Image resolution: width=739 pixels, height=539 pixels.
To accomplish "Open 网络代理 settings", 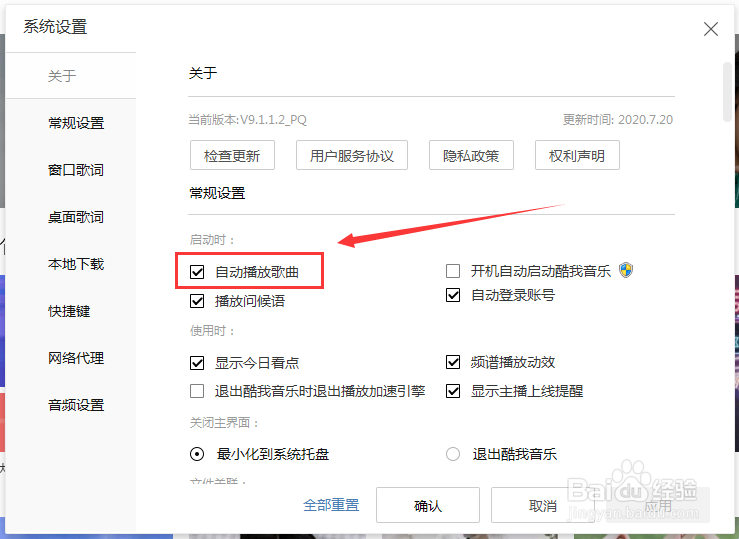I will (76, 358).
